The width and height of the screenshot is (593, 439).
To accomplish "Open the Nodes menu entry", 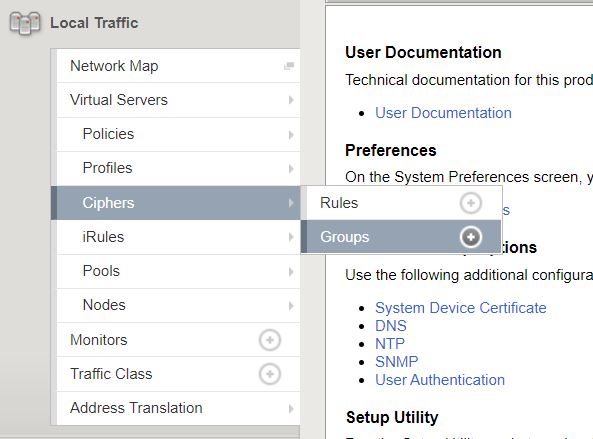I will point(178,305).
